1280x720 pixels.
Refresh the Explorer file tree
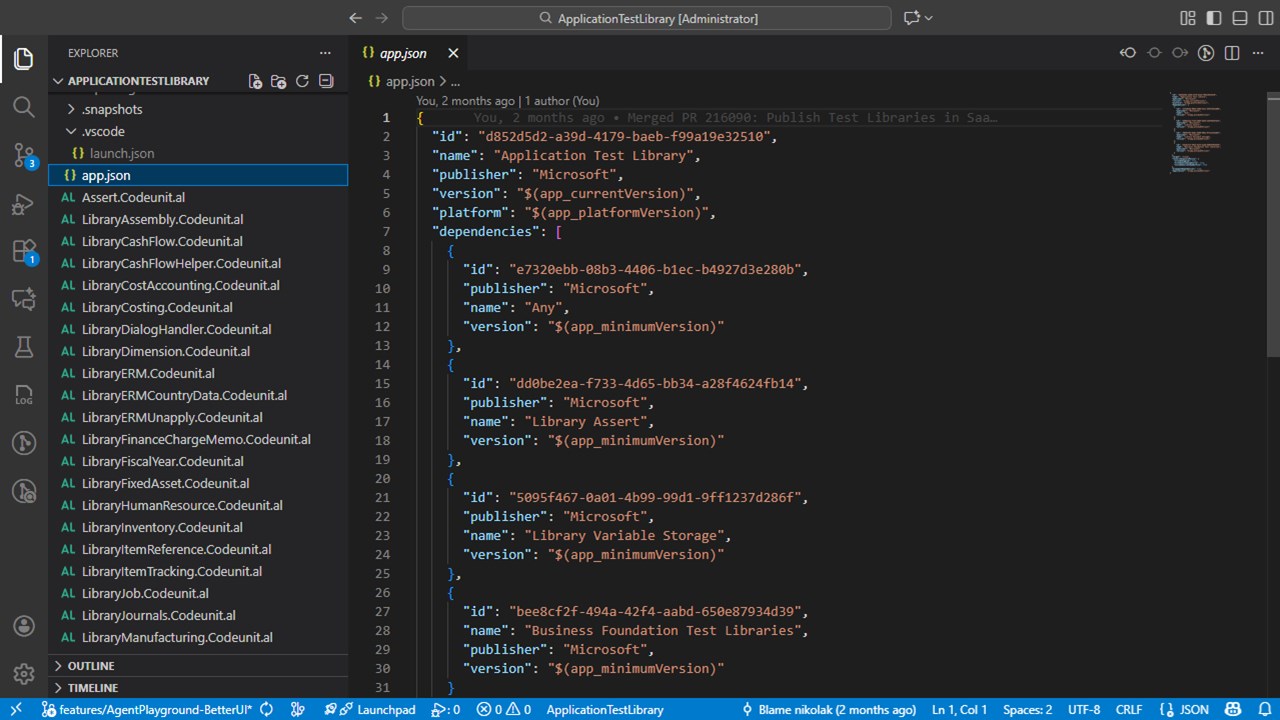pos(302,81)
